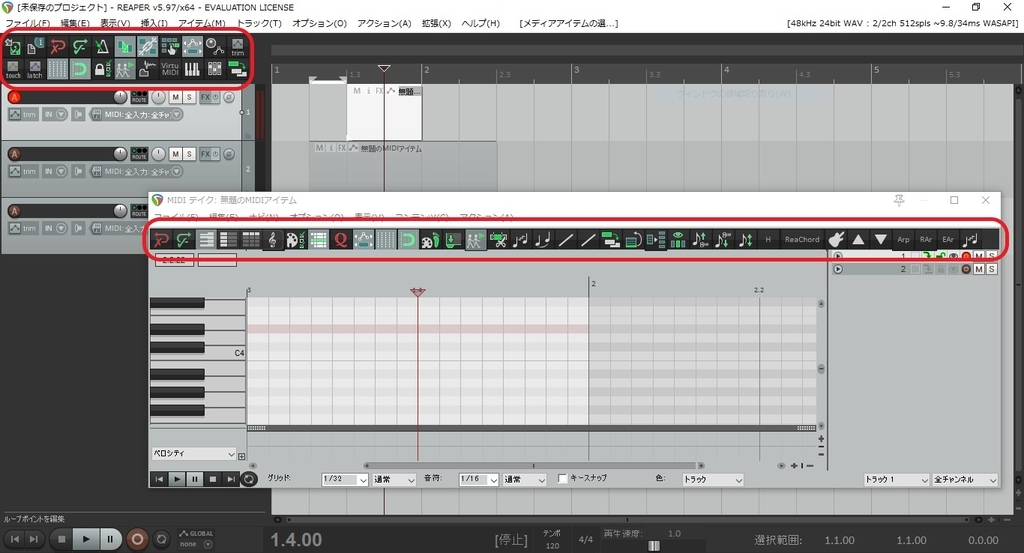Click the Virtu MIDI keyboard button
1024x553 pixels.
tap(170, 69)
